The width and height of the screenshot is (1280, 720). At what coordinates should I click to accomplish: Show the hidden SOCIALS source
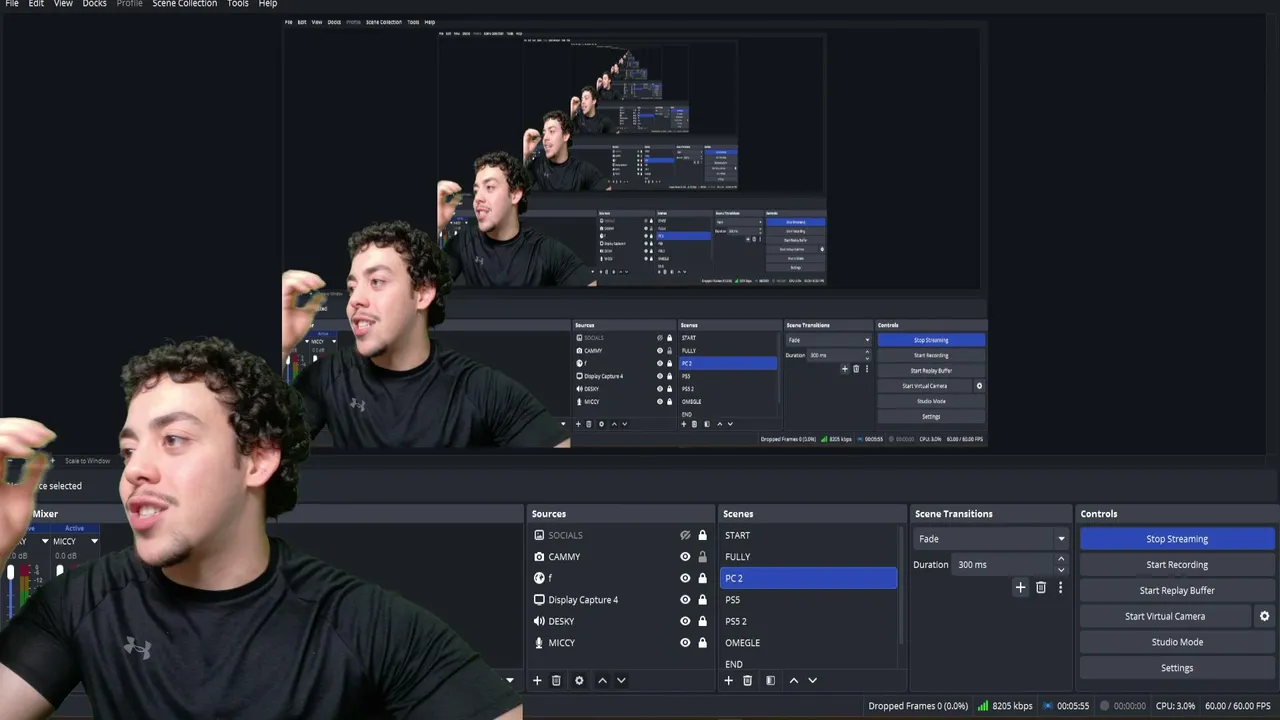click(685, 536)
